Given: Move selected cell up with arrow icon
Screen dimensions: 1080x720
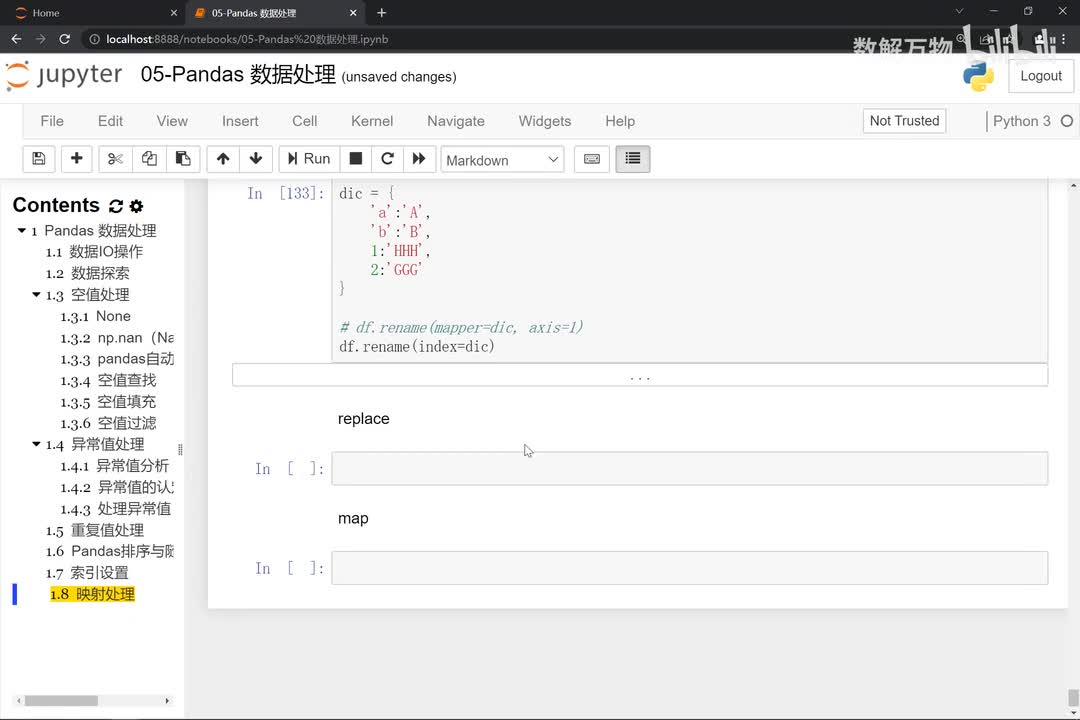Looking at the screenshot, I should [x=222, y=159].
